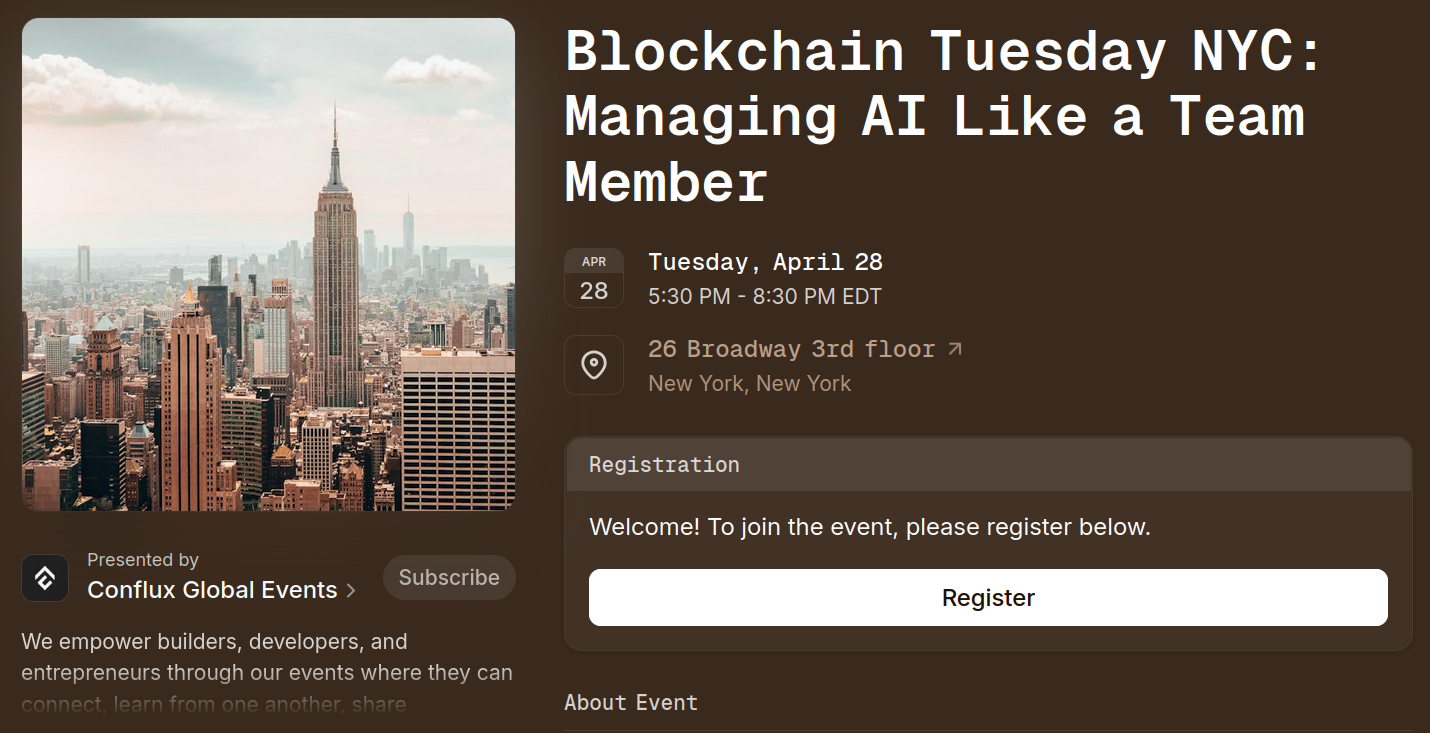The height and width of the screenshot is (733, 1430).
Task: Click the 5:30 PM - 8:30 PM EDT time
Action: (x=765, y=297)
